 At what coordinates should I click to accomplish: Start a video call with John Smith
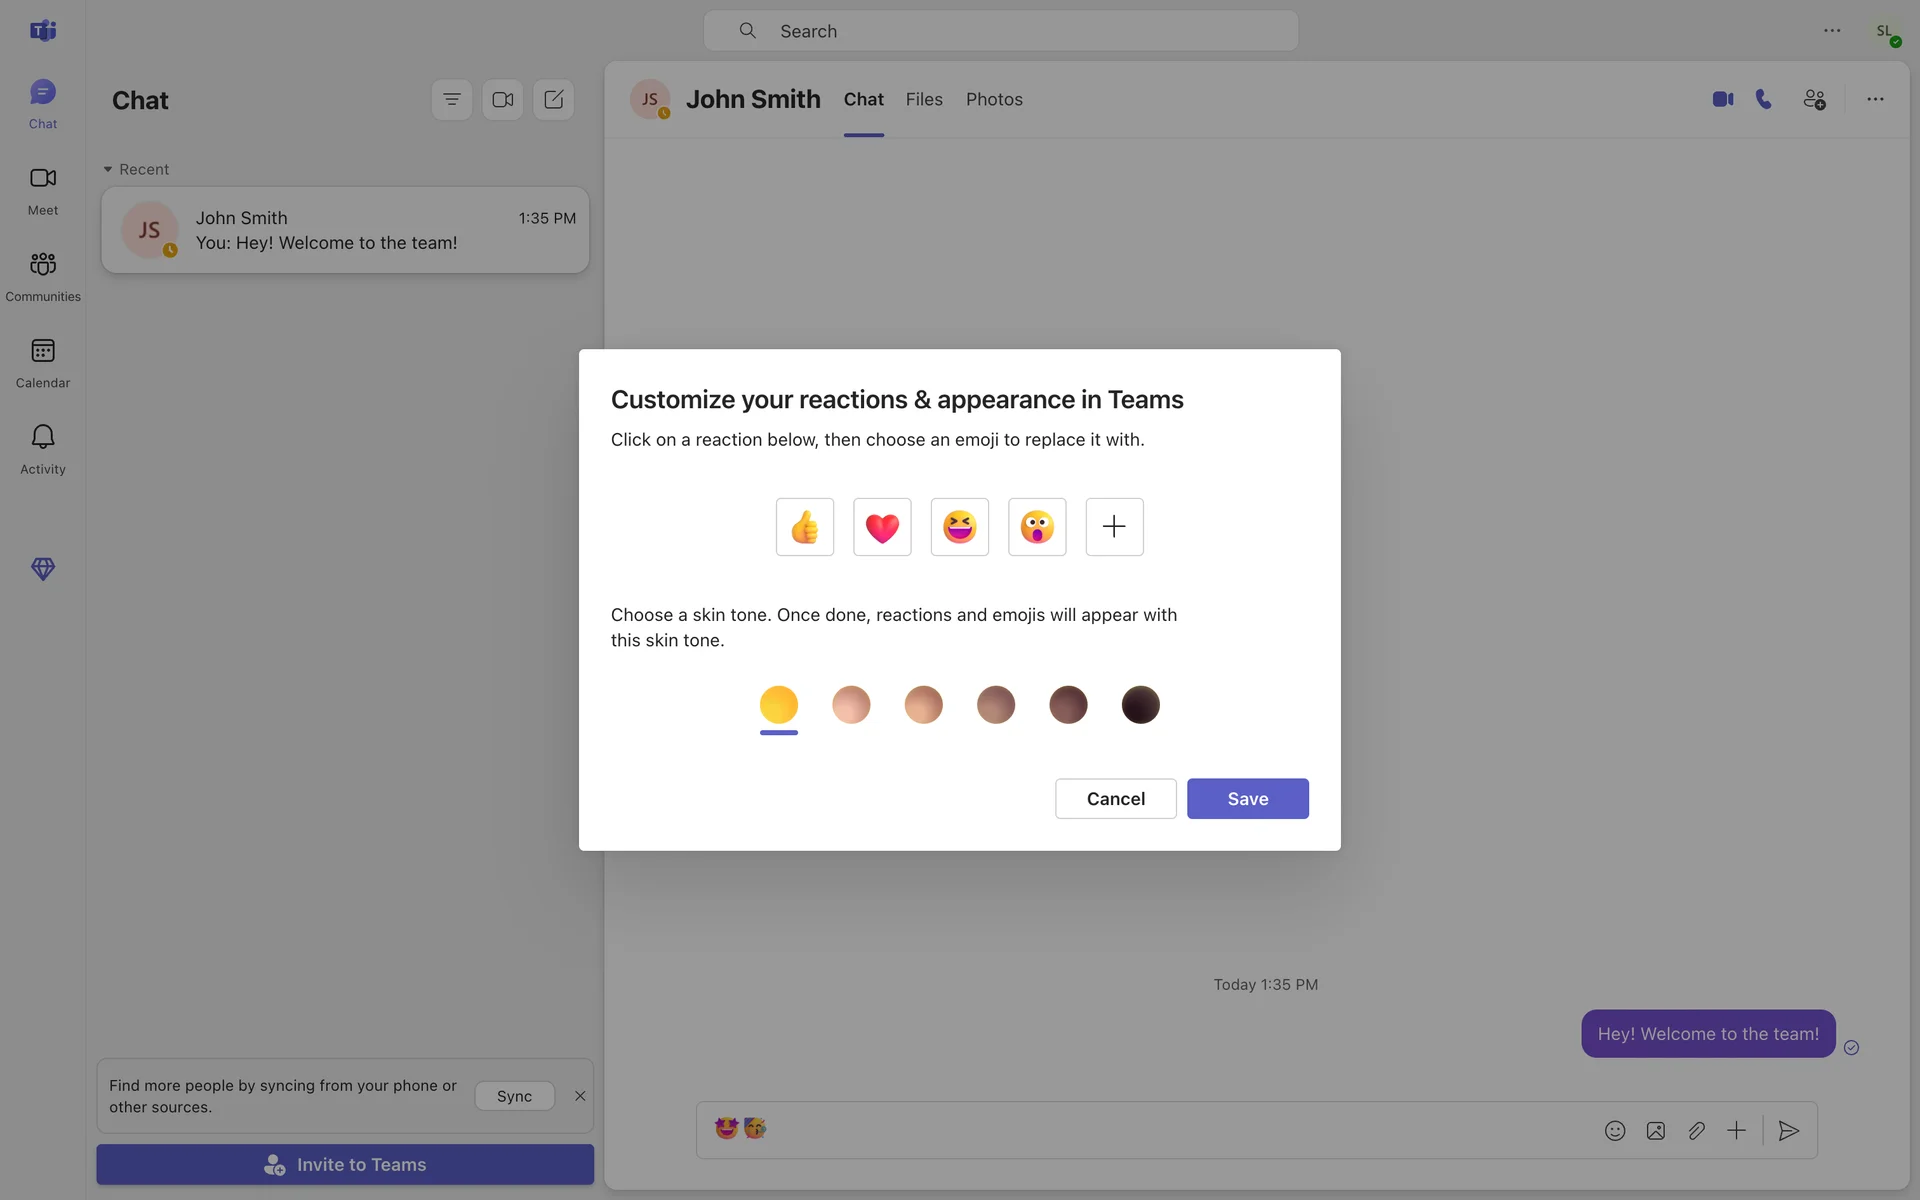tap(1722, 99)
